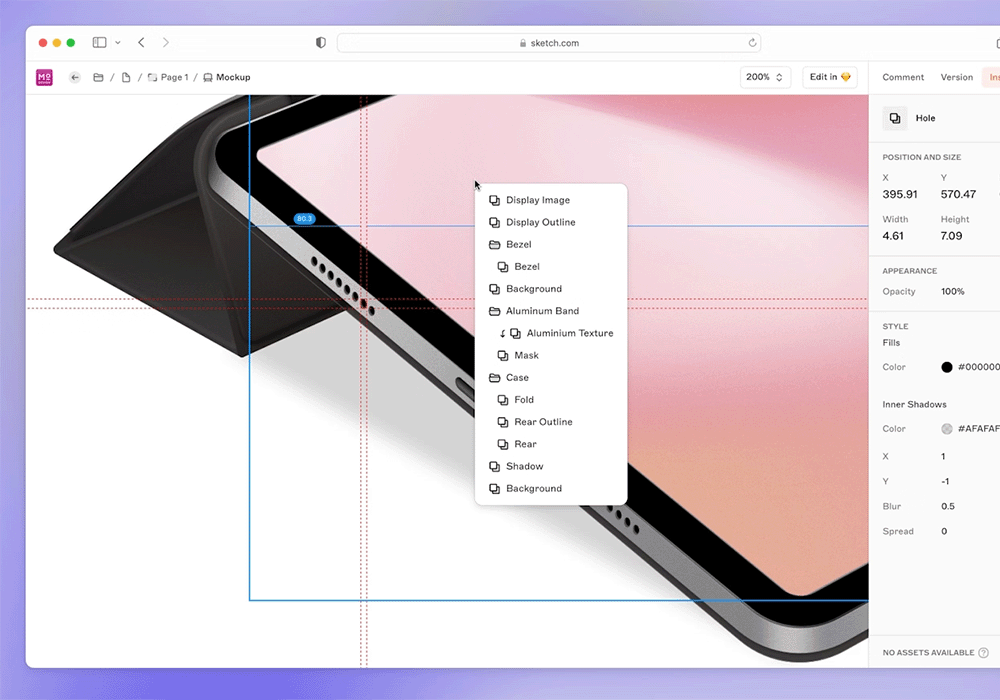
Task: Go forward in Safari history
Action: click(x=166, y=43)
